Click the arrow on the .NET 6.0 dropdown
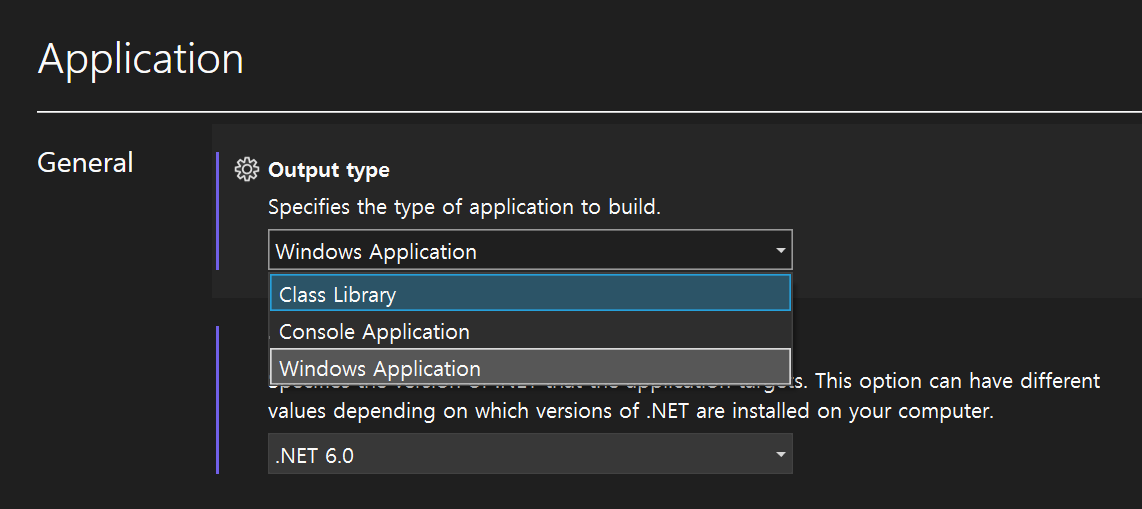The height and width of the screenshot is (509, 1142). pyautogui.click(x=780, y=456)
